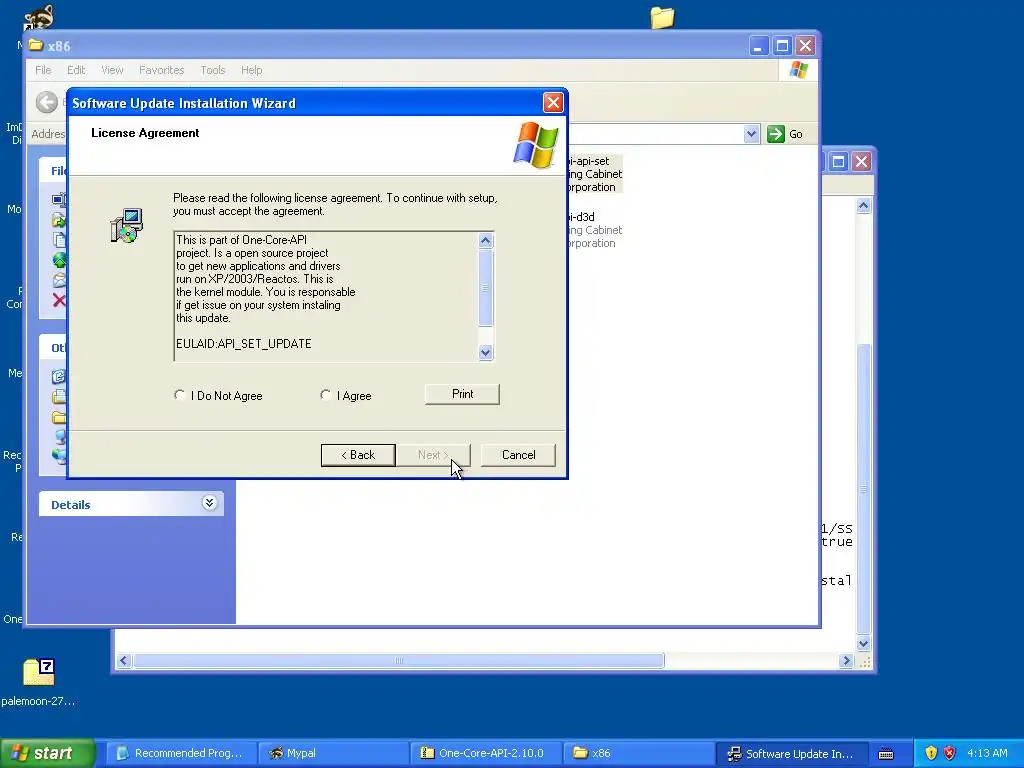Click the Go button in address bar
Viewport: 1024px width, 768px height.
785,134
